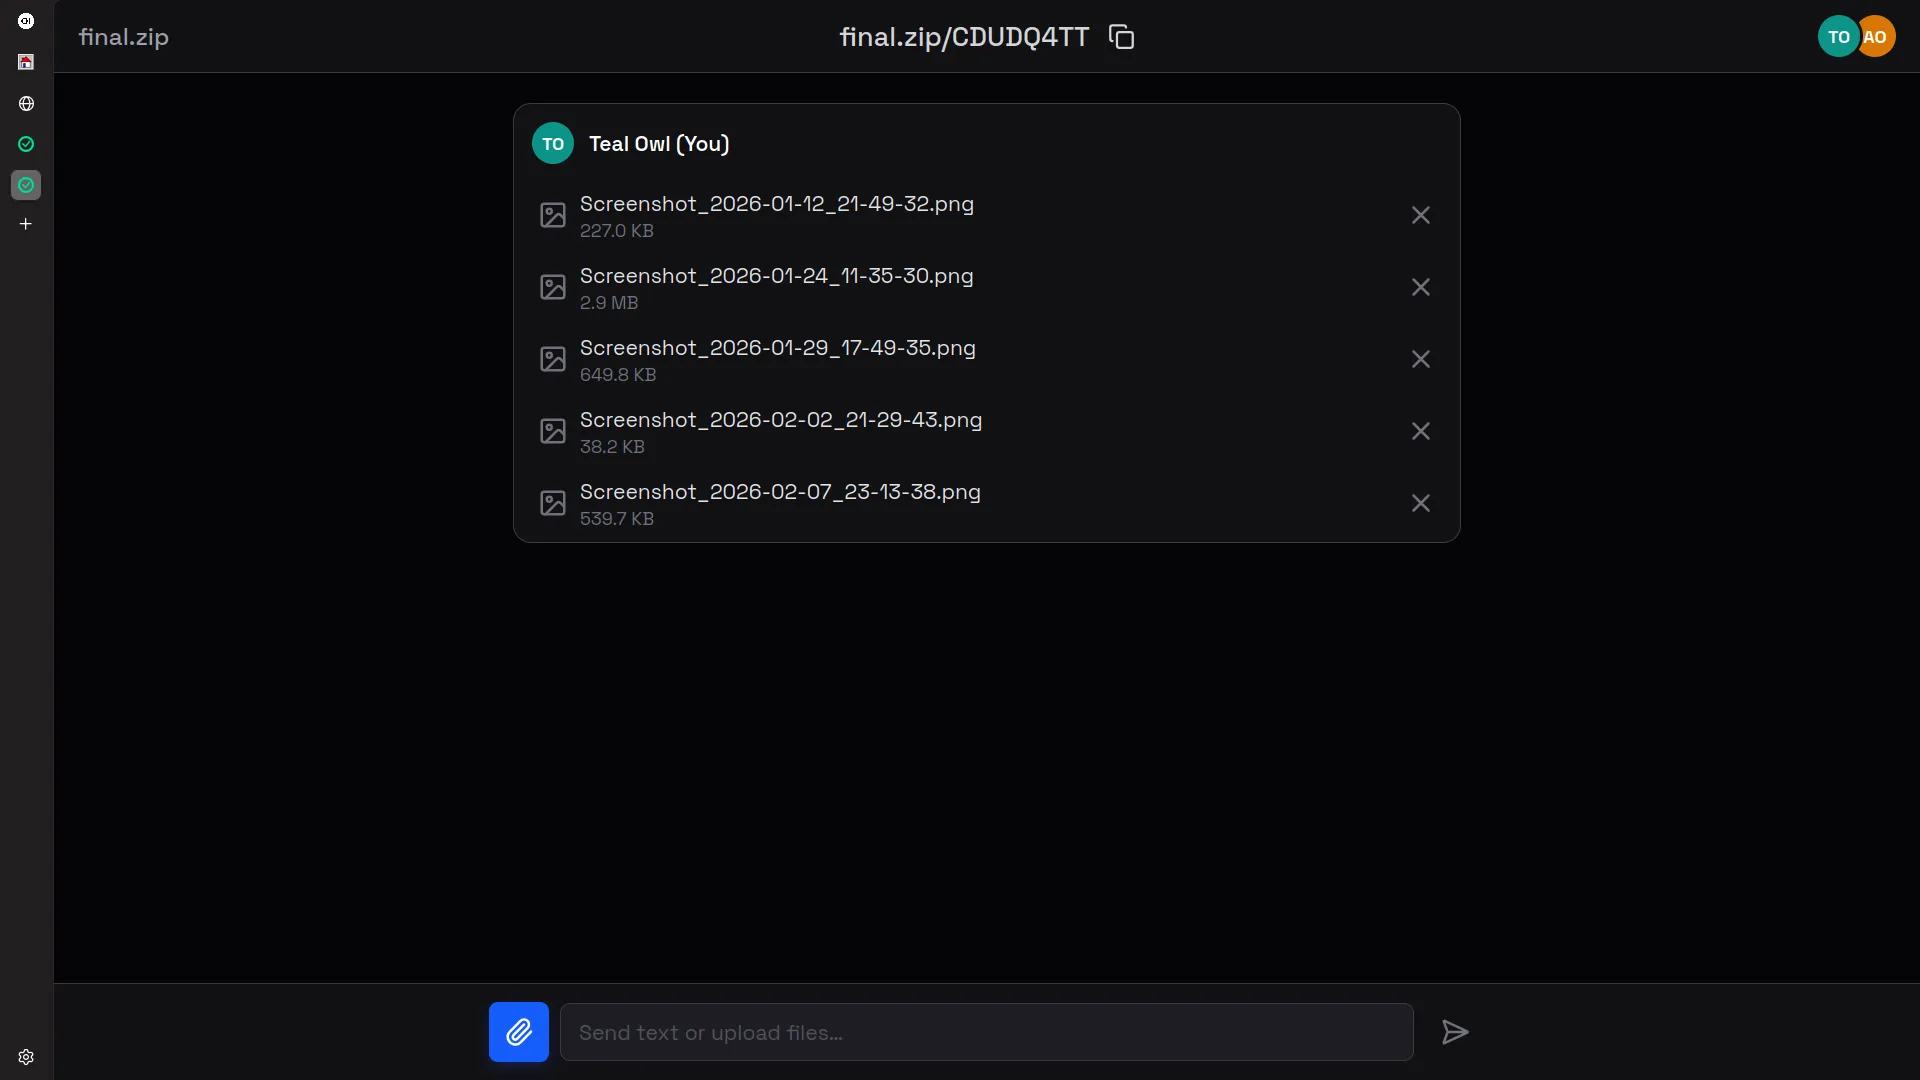The height and width of the screenshot is (1080, 1920).
Task: Remove the 38.2 KB screenshot file
Action: [x=1420, y=431]
